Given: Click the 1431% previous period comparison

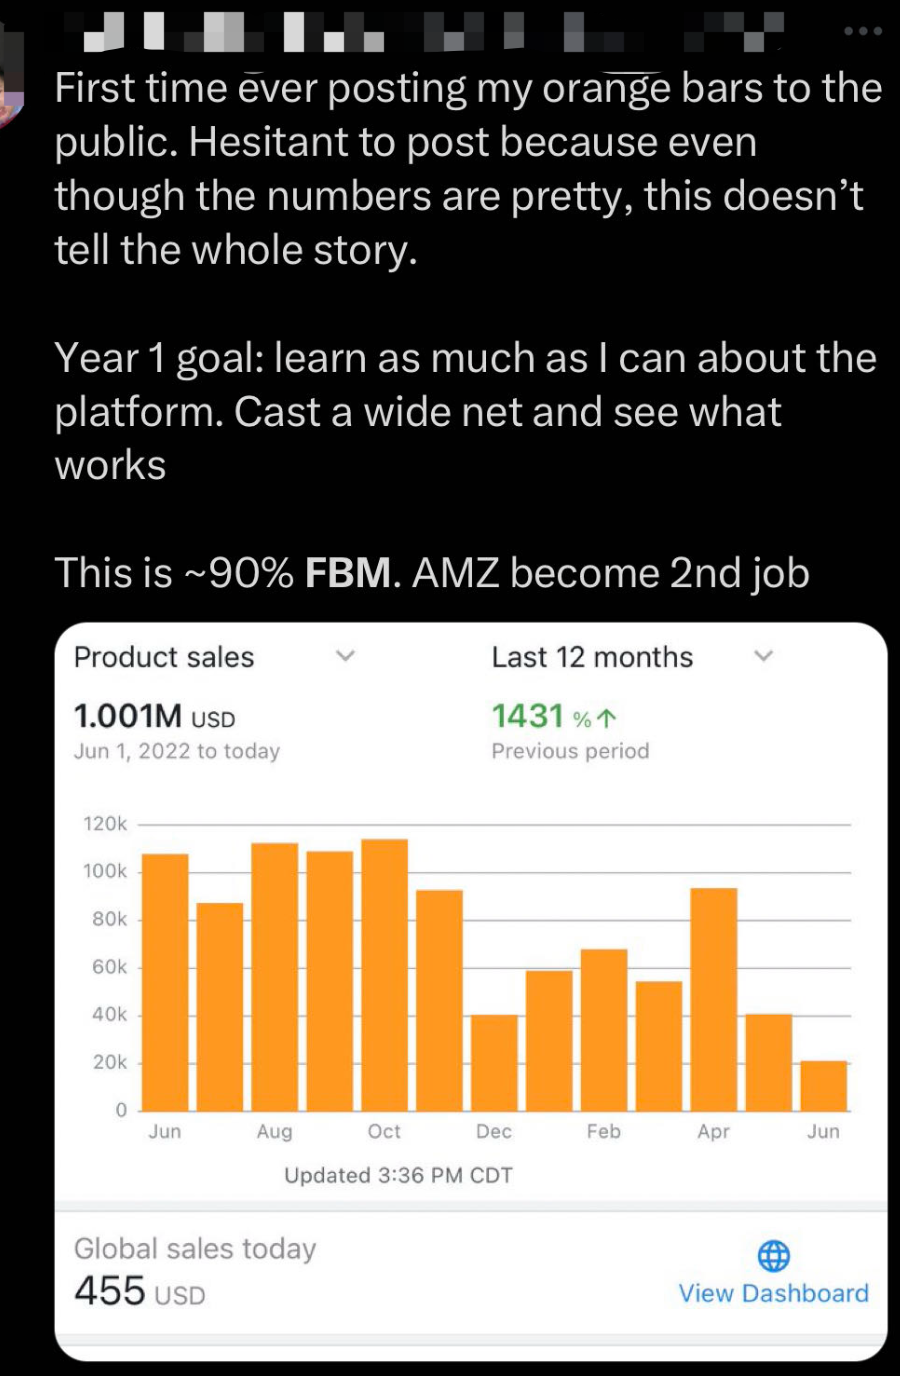Looking at the screenshot, I should pos(555,717).
